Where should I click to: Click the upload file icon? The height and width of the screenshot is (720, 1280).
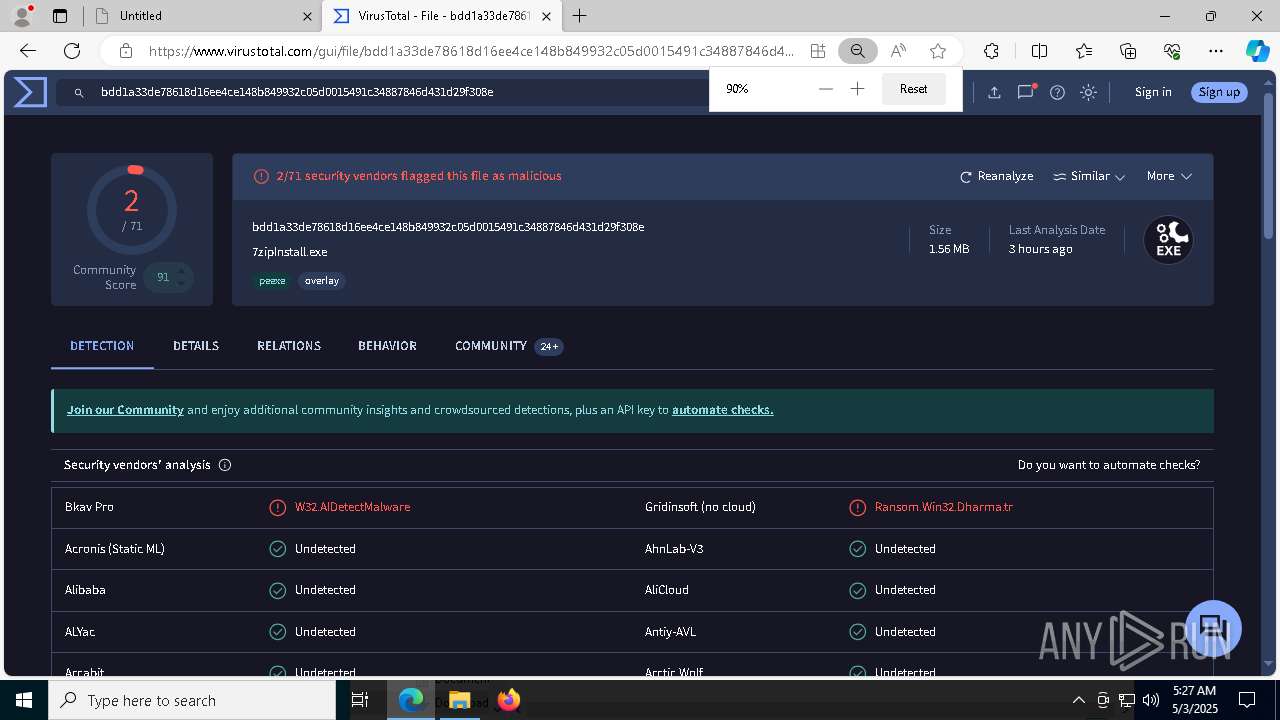(x=994, y=92)
